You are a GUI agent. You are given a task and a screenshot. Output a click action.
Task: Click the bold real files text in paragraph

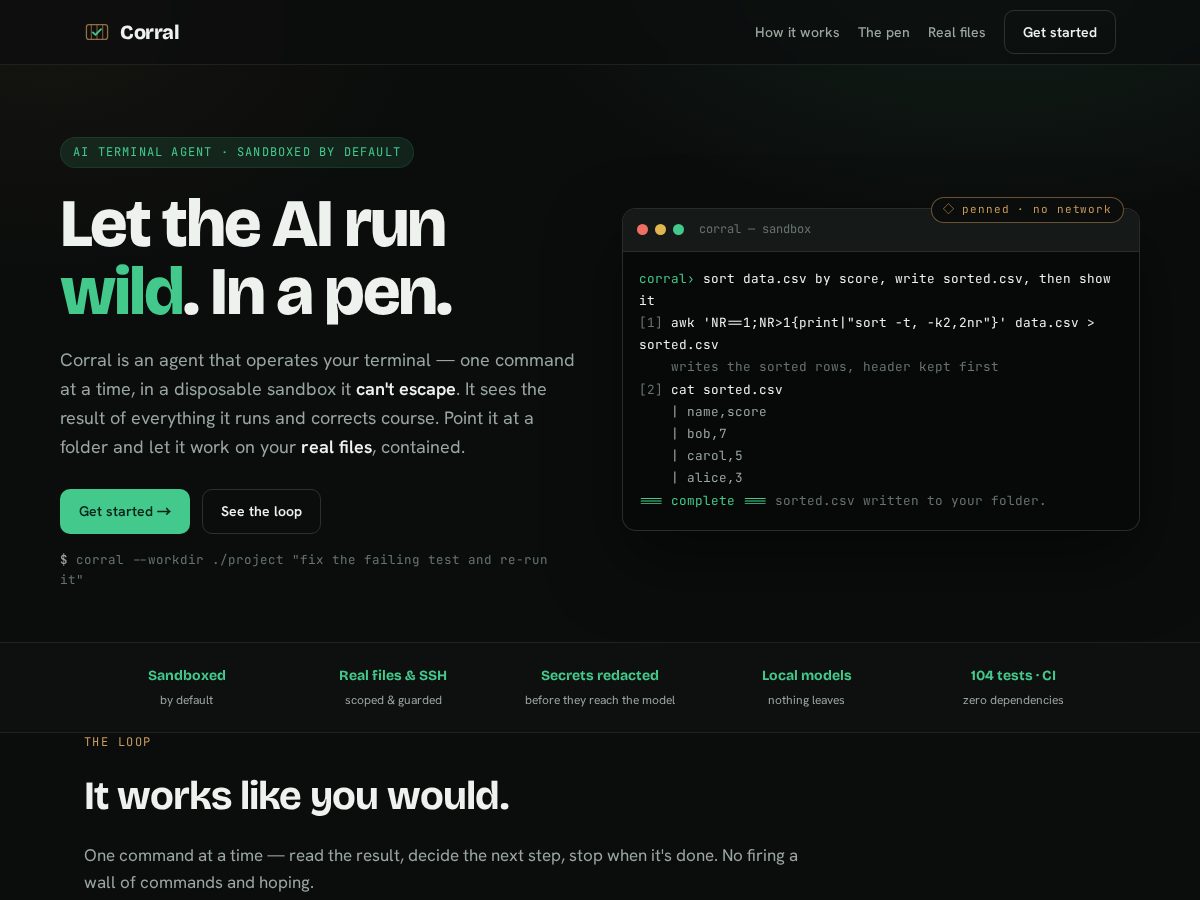click(336, 447)
